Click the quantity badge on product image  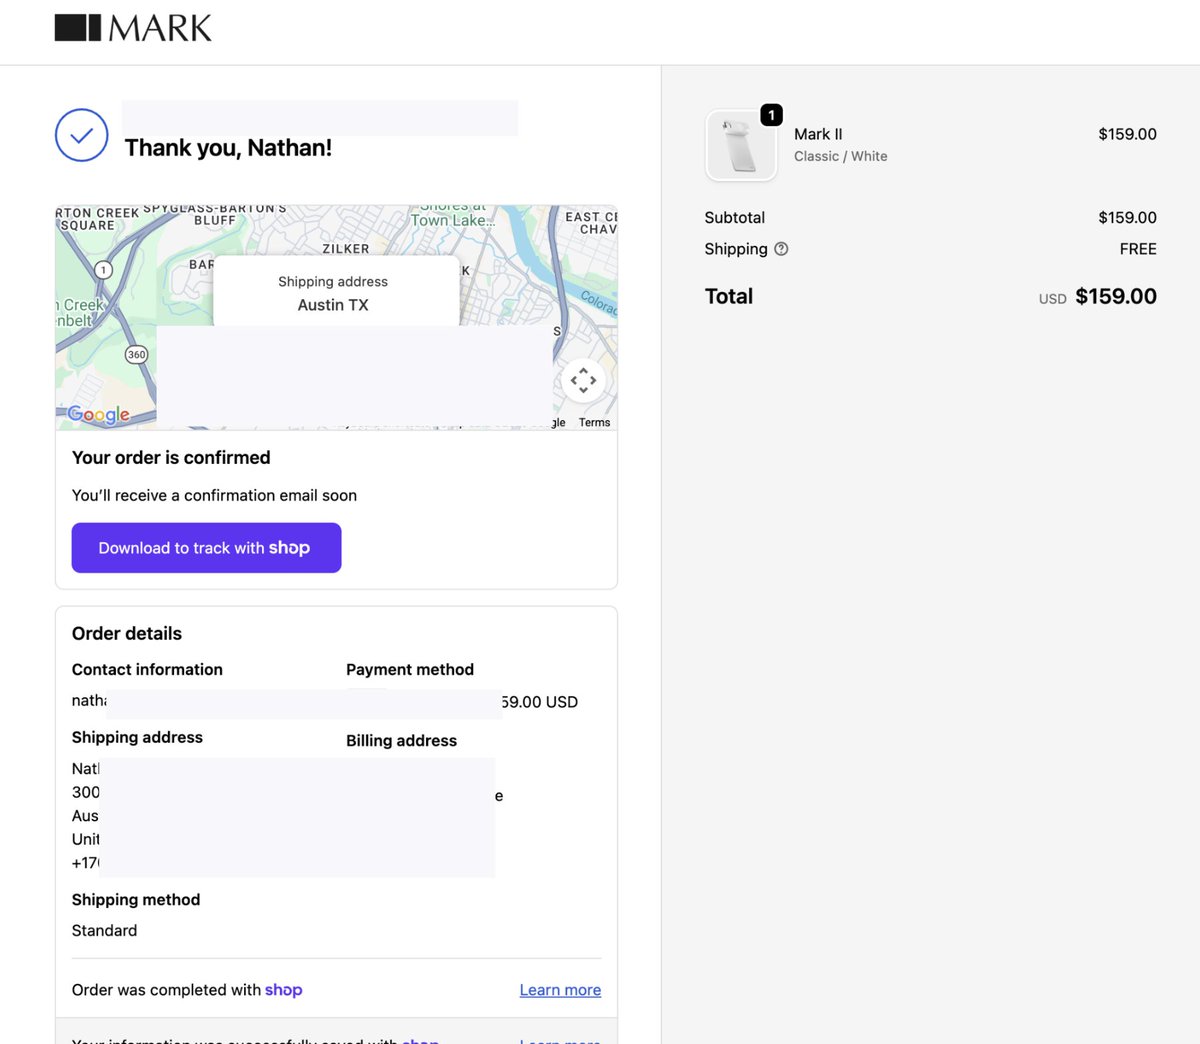tap(771, 115)
